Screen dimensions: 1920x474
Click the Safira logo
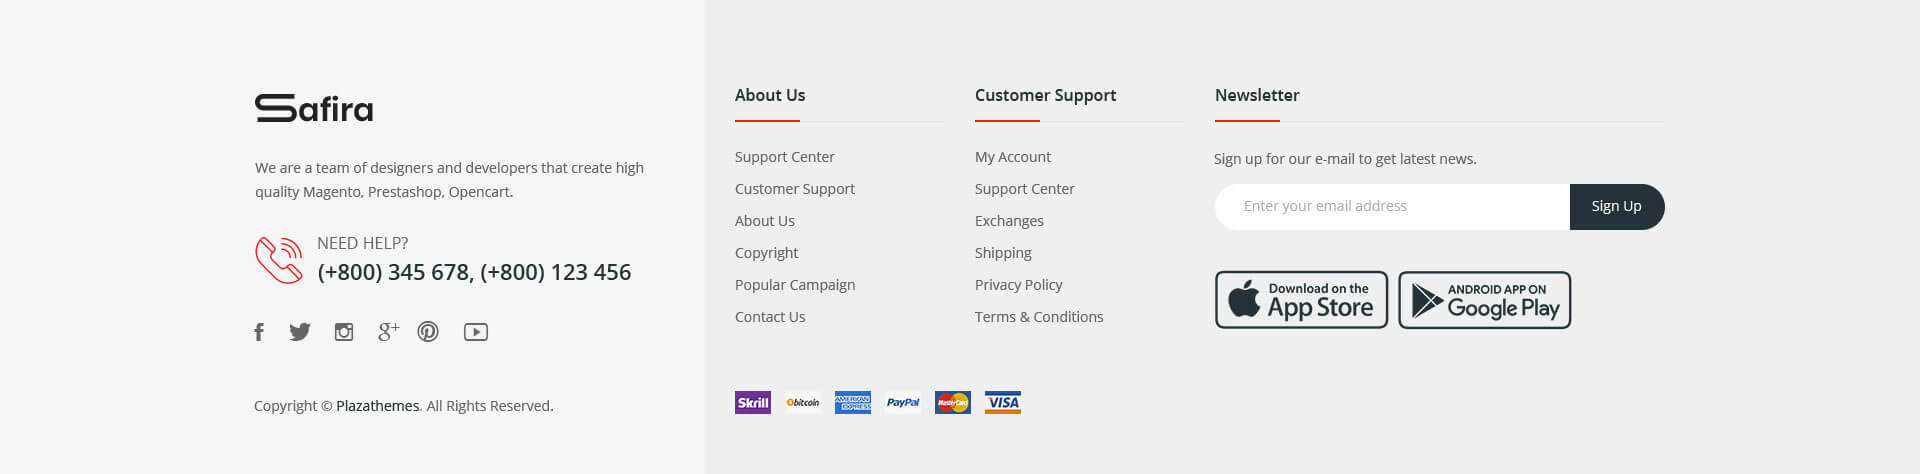(314, 108)
